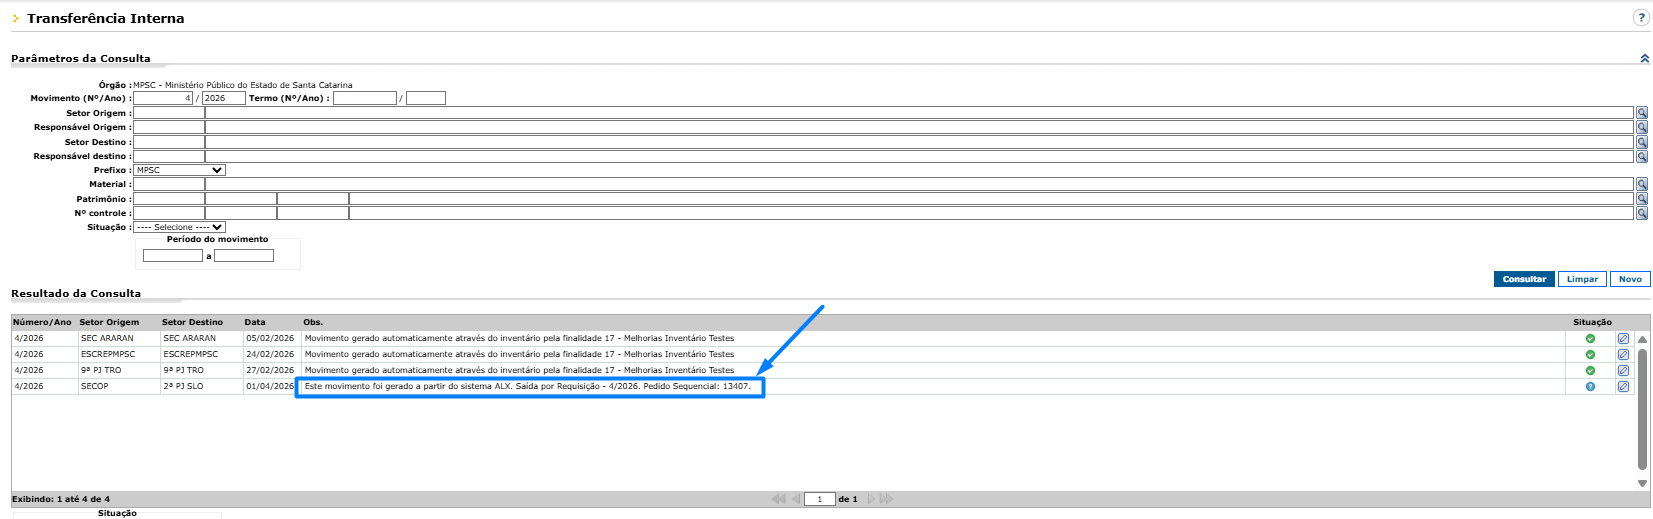Image resolution: width=1653 pixels, height=519 pixels.
Task: Click the results table vertical scrollbar
Action: 1642,409
